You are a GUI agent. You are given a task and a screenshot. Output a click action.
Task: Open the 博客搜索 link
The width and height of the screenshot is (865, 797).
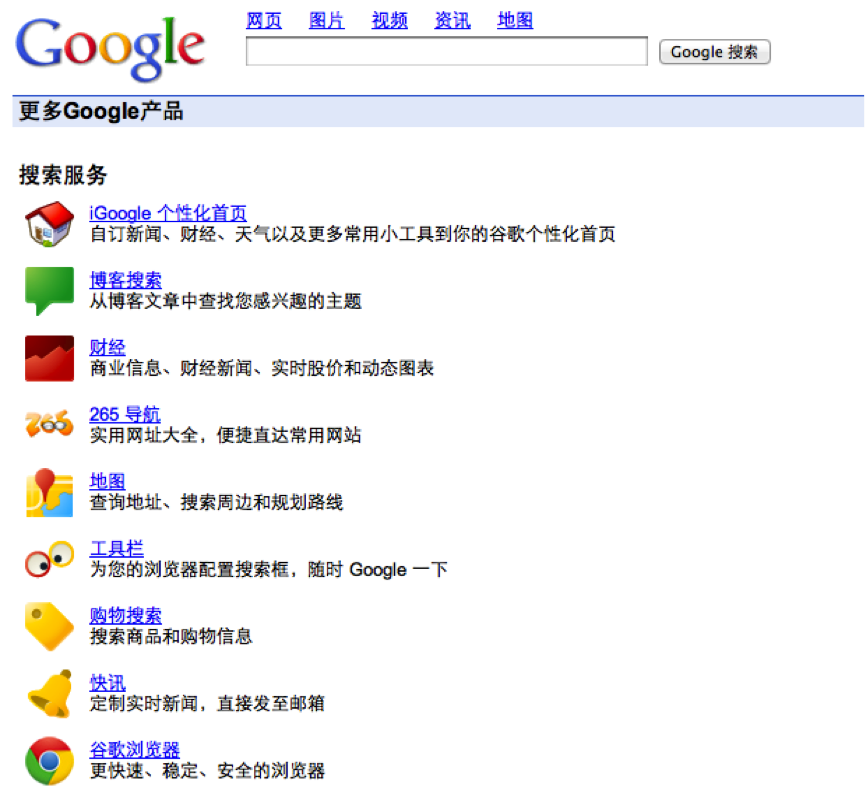(126, 280)
